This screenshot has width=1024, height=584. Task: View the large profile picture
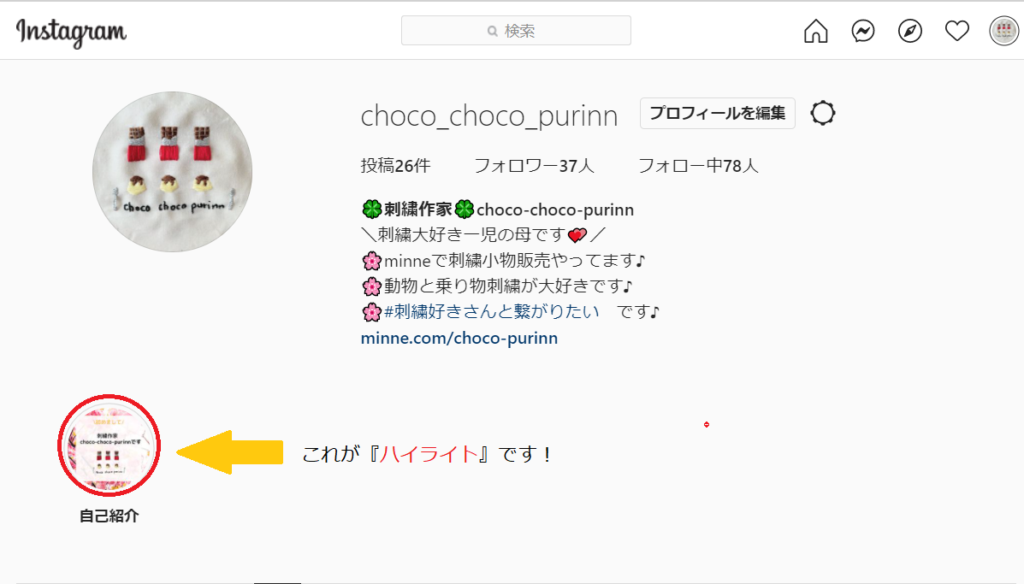click(172, 172)
